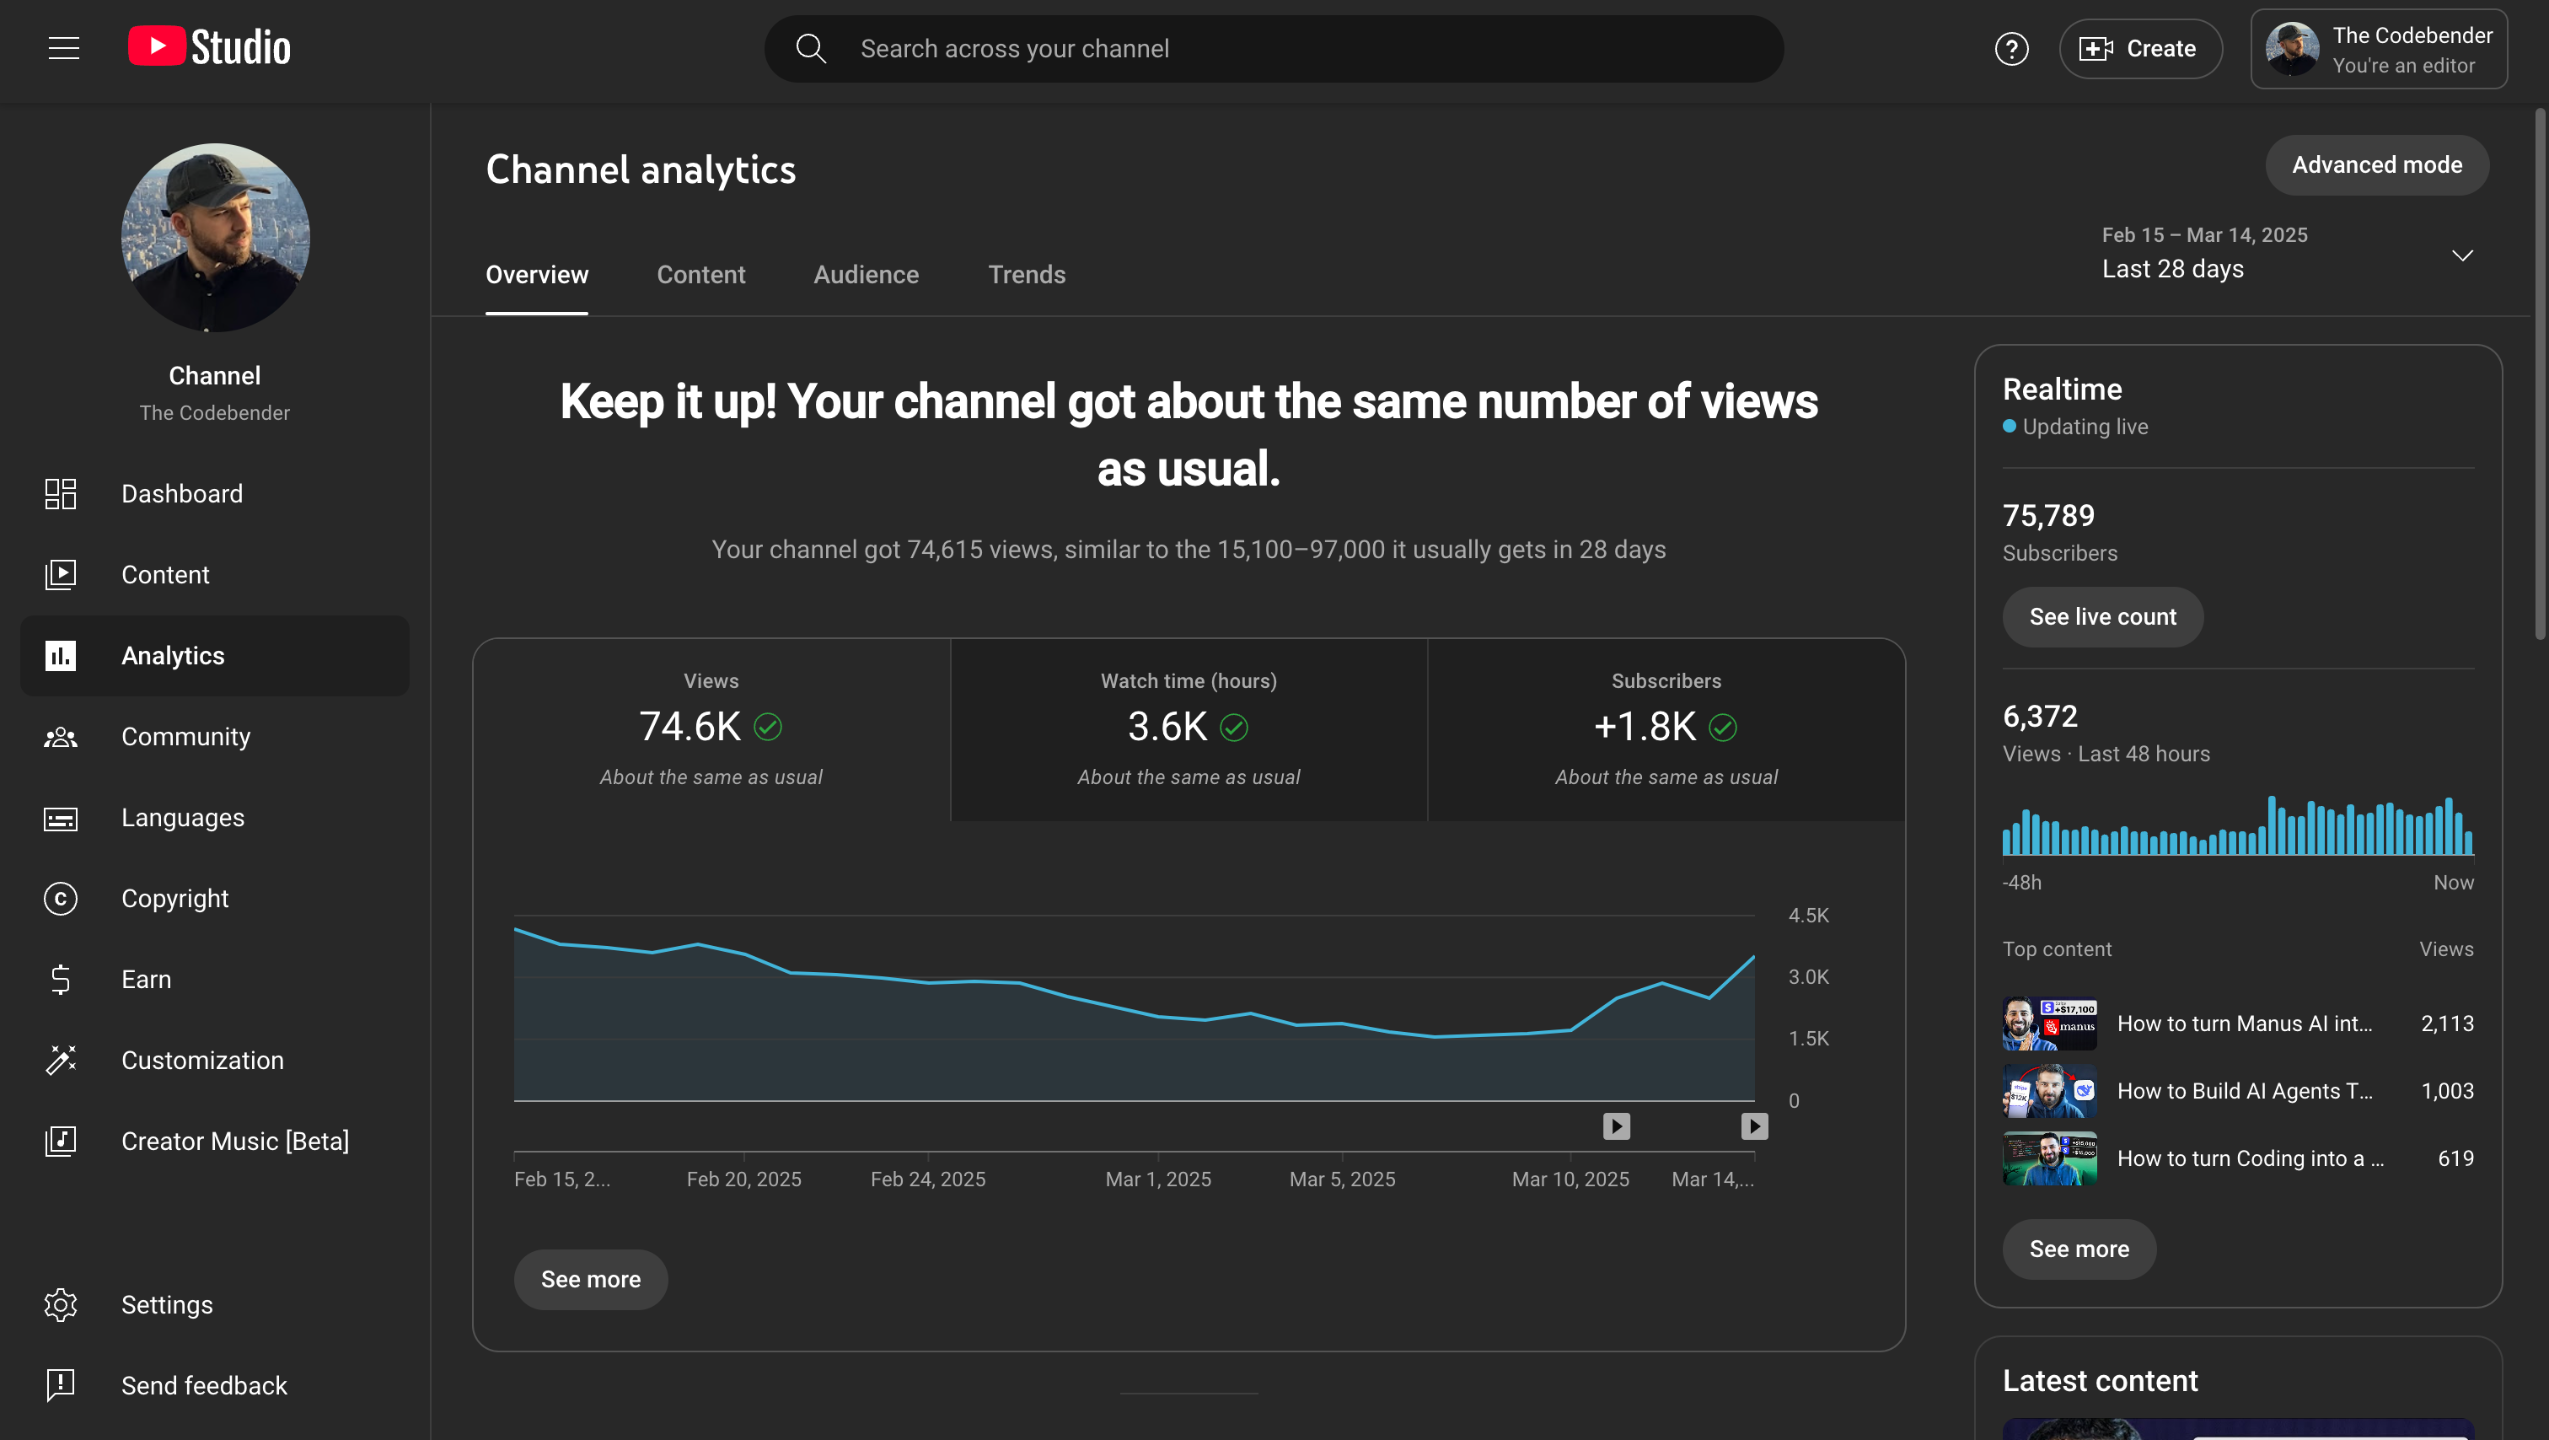Click the first video publish marker
This screenshot has height=1440, width=2549.
[1616, 1127]
